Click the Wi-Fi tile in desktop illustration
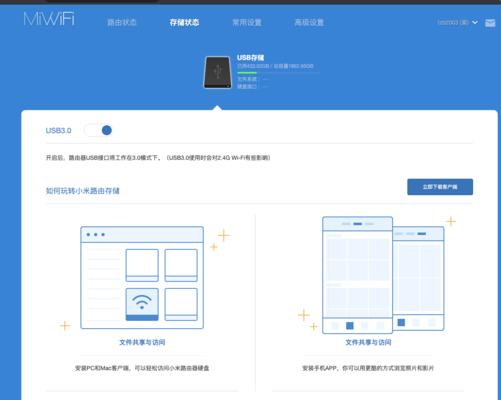The width and height of the screenshot is (501, 400). point(142,304)
